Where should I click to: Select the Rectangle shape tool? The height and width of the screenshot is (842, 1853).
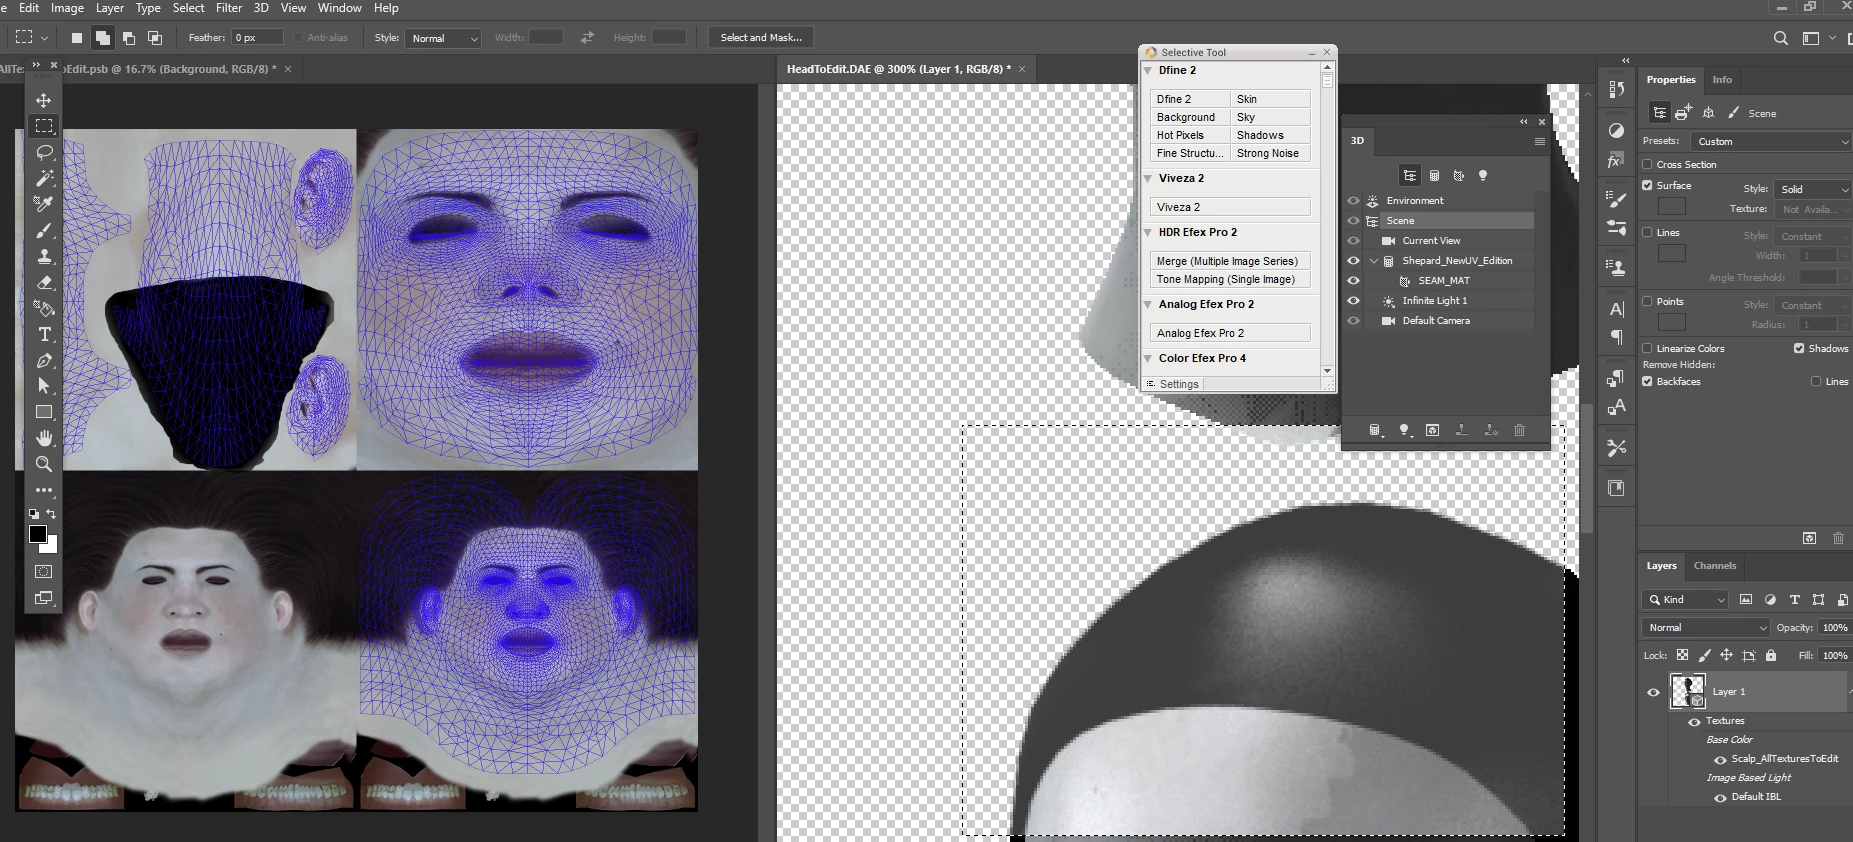click(44, 412)
